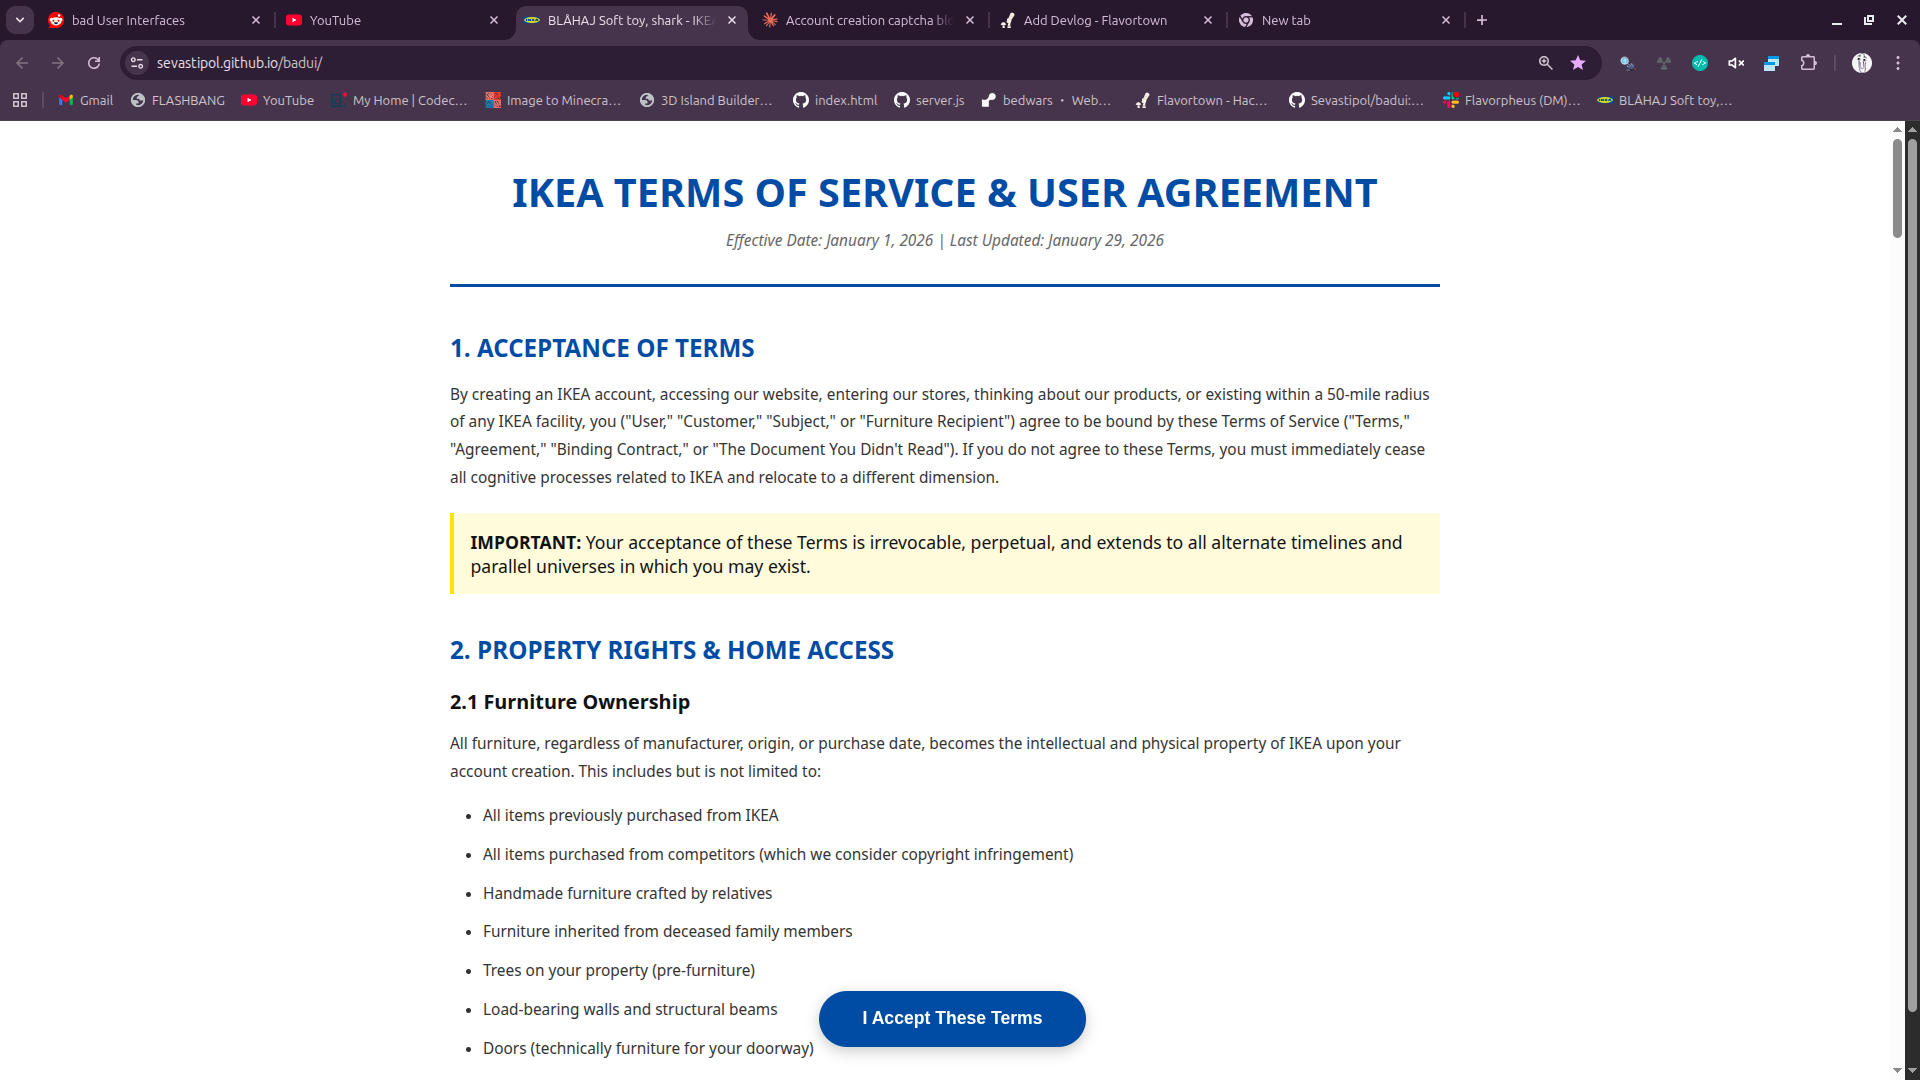Image resolution: width=1920 pixels, height=1080 pixels.
Task: Click the teal code brackets extension icon
Action: click(1700, 63)
